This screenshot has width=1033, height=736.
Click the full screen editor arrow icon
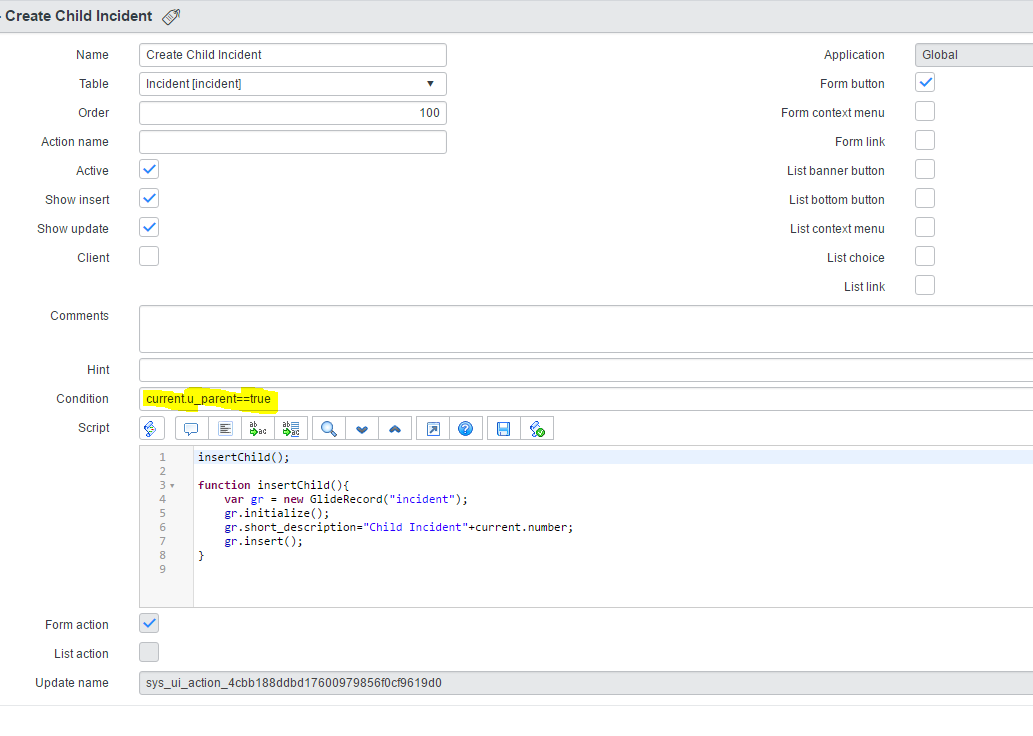[433, 429]
